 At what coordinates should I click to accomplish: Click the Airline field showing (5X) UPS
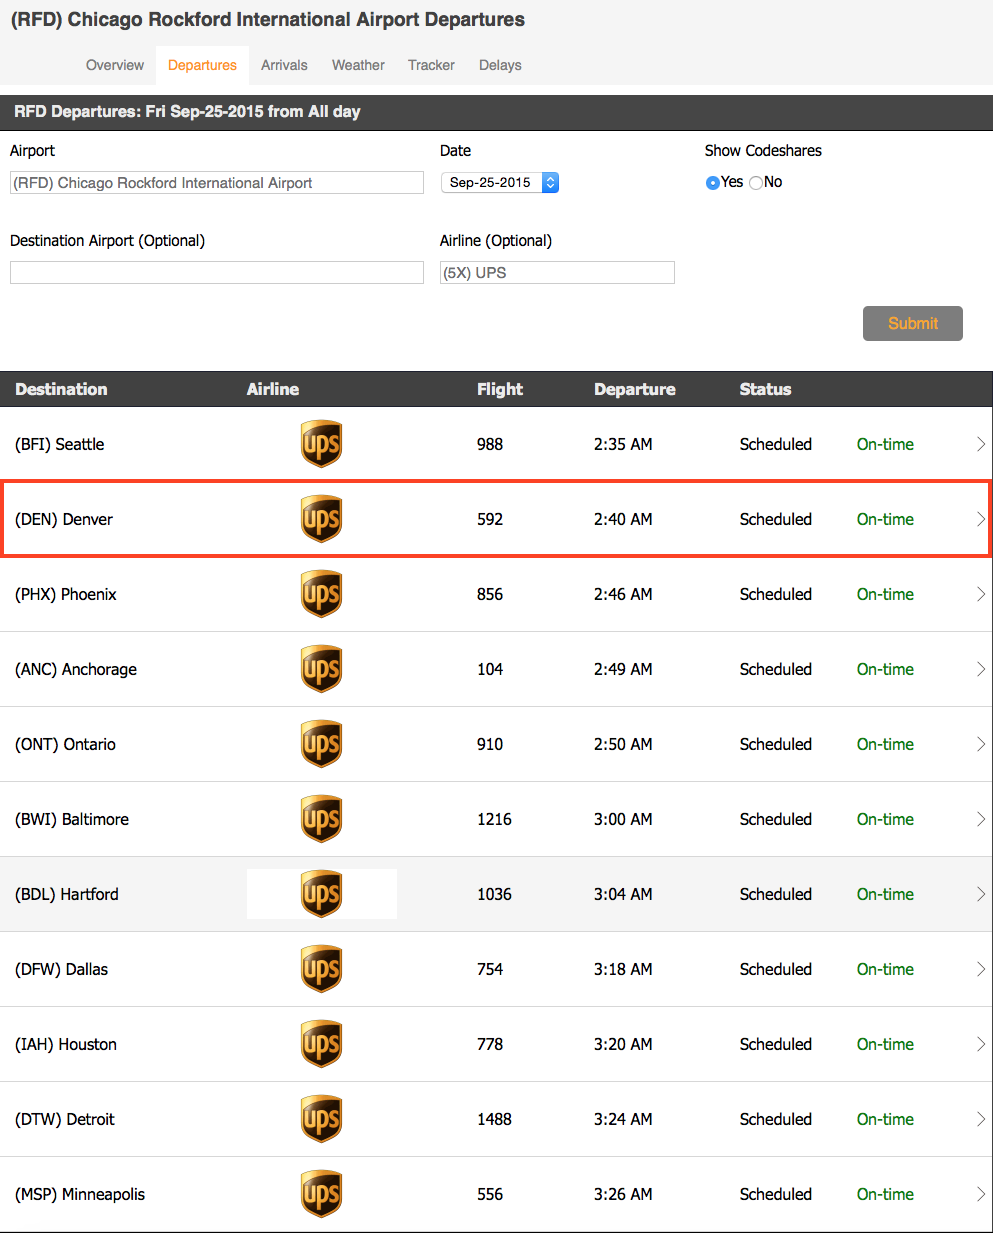557,273
